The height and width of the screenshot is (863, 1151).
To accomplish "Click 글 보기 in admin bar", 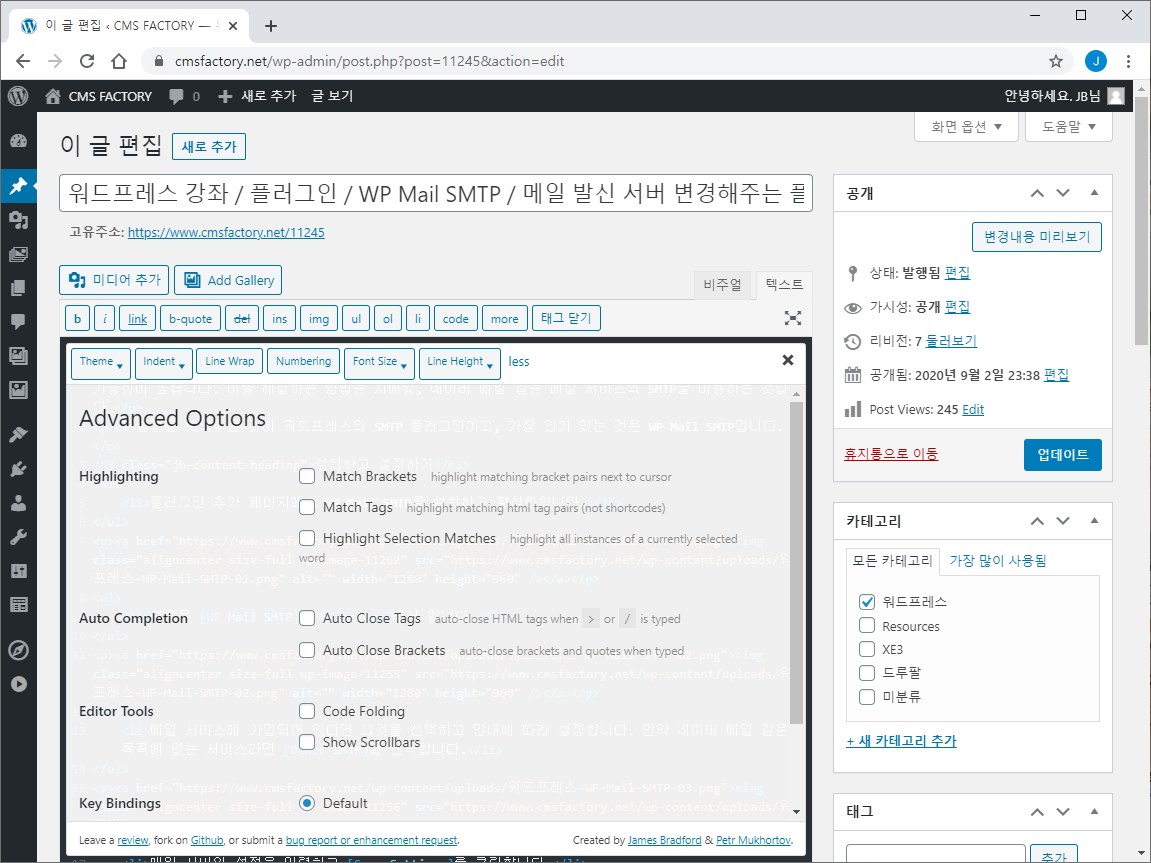I will pos(333,96).
